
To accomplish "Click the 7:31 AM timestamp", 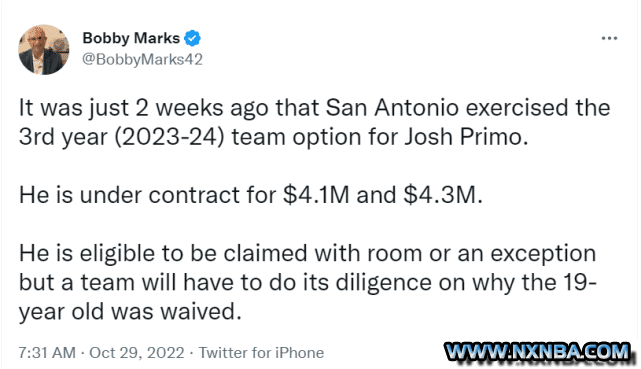I will tap(47, 353).
